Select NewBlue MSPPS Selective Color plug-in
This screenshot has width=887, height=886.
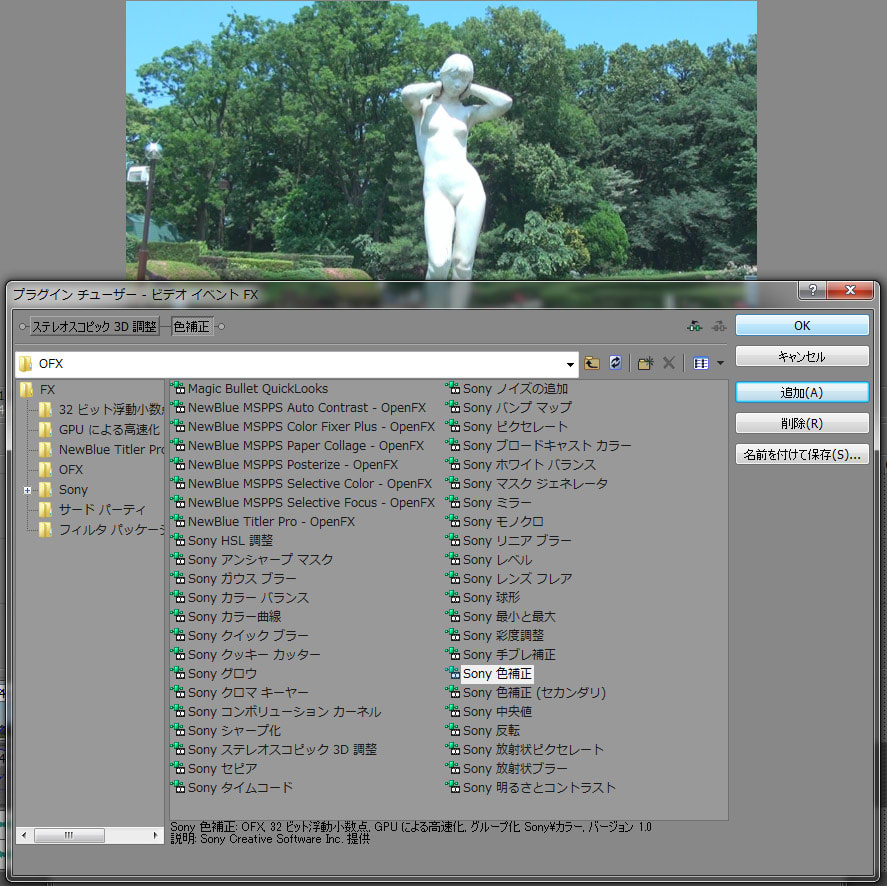click(x=302, y=484)
